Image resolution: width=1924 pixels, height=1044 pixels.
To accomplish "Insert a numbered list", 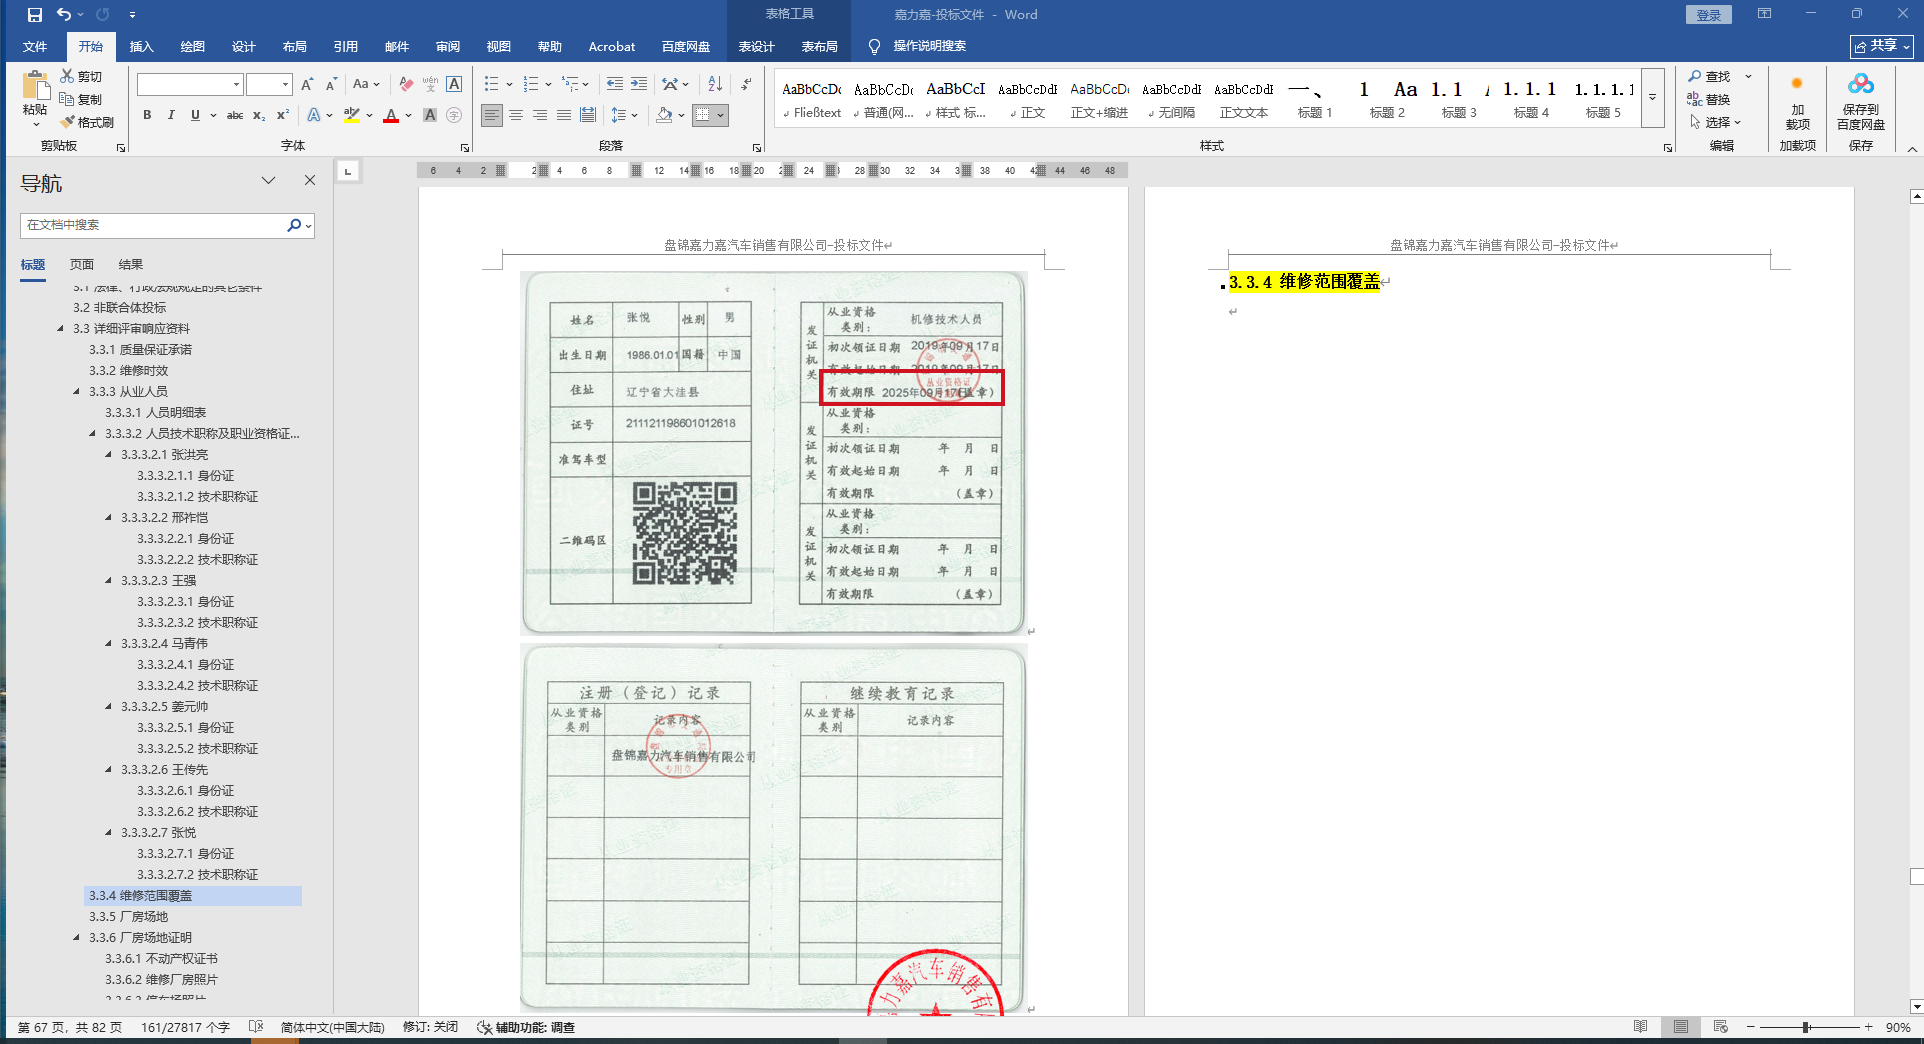I will coord(530,84).
